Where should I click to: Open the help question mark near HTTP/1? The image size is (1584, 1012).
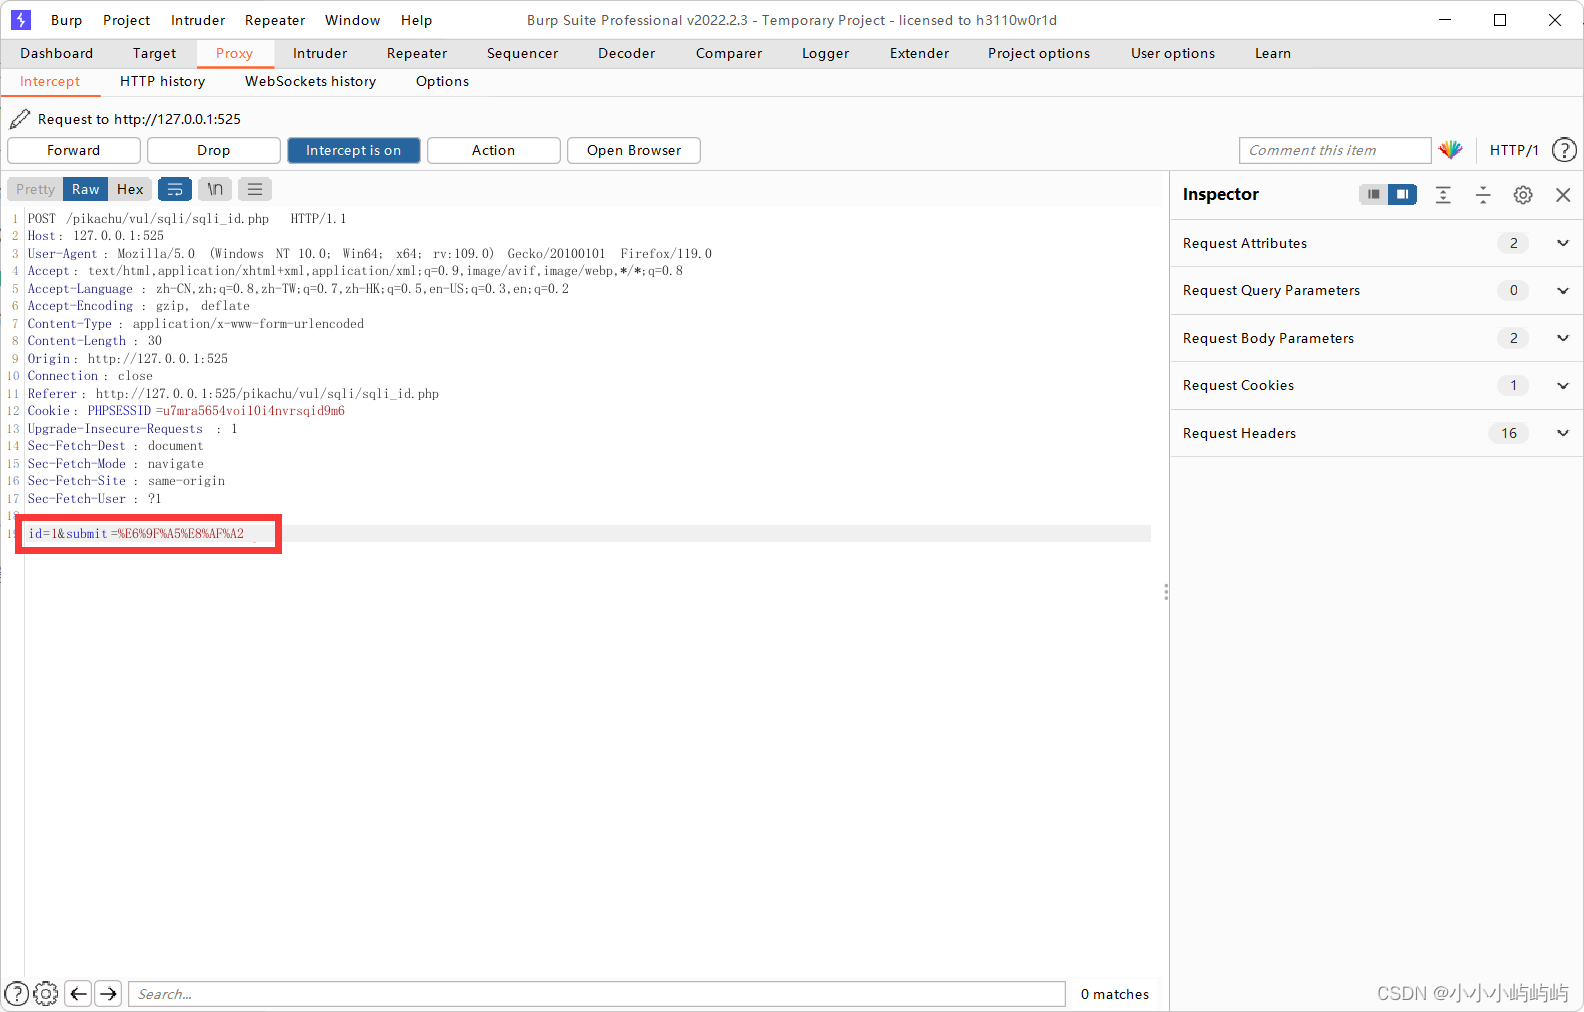[1564, 150]
